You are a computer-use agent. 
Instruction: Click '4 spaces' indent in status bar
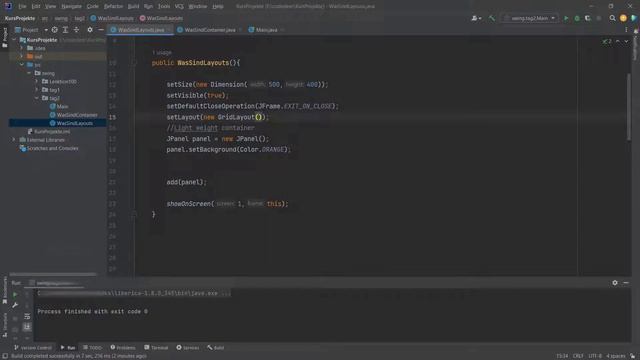coord(616,356)
